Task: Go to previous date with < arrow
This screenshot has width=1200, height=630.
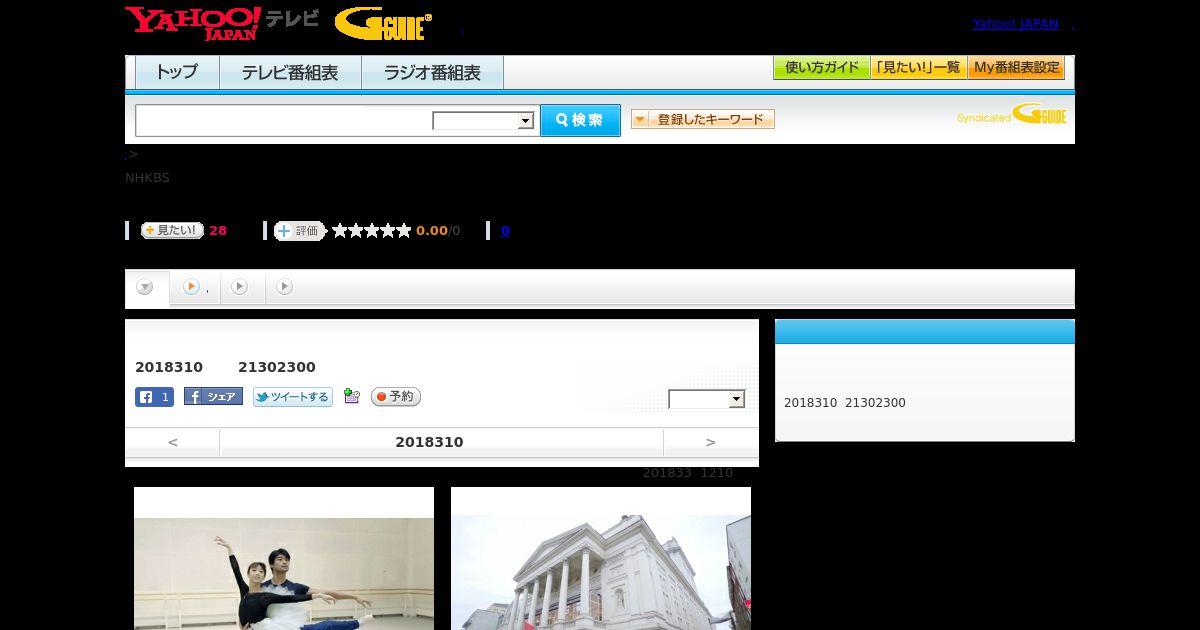Action: click(173, 442)
